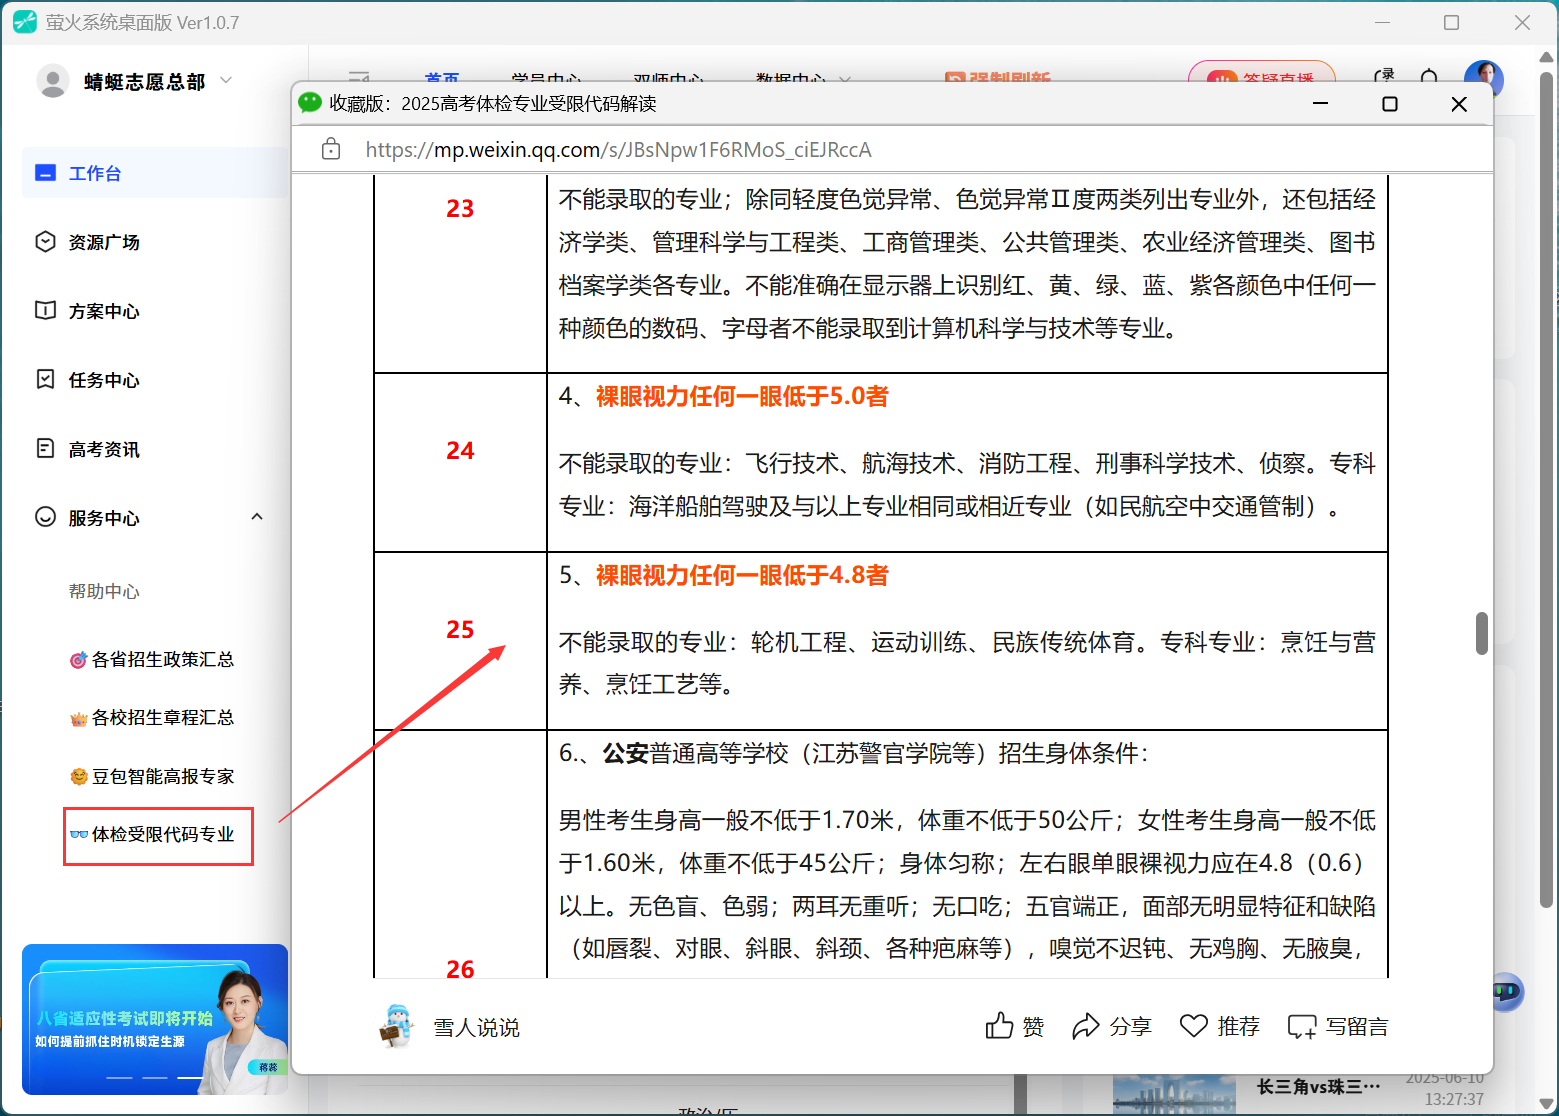Select the 资源广场 sidebar icon
1559x1116 pixels.
[44, 241]
